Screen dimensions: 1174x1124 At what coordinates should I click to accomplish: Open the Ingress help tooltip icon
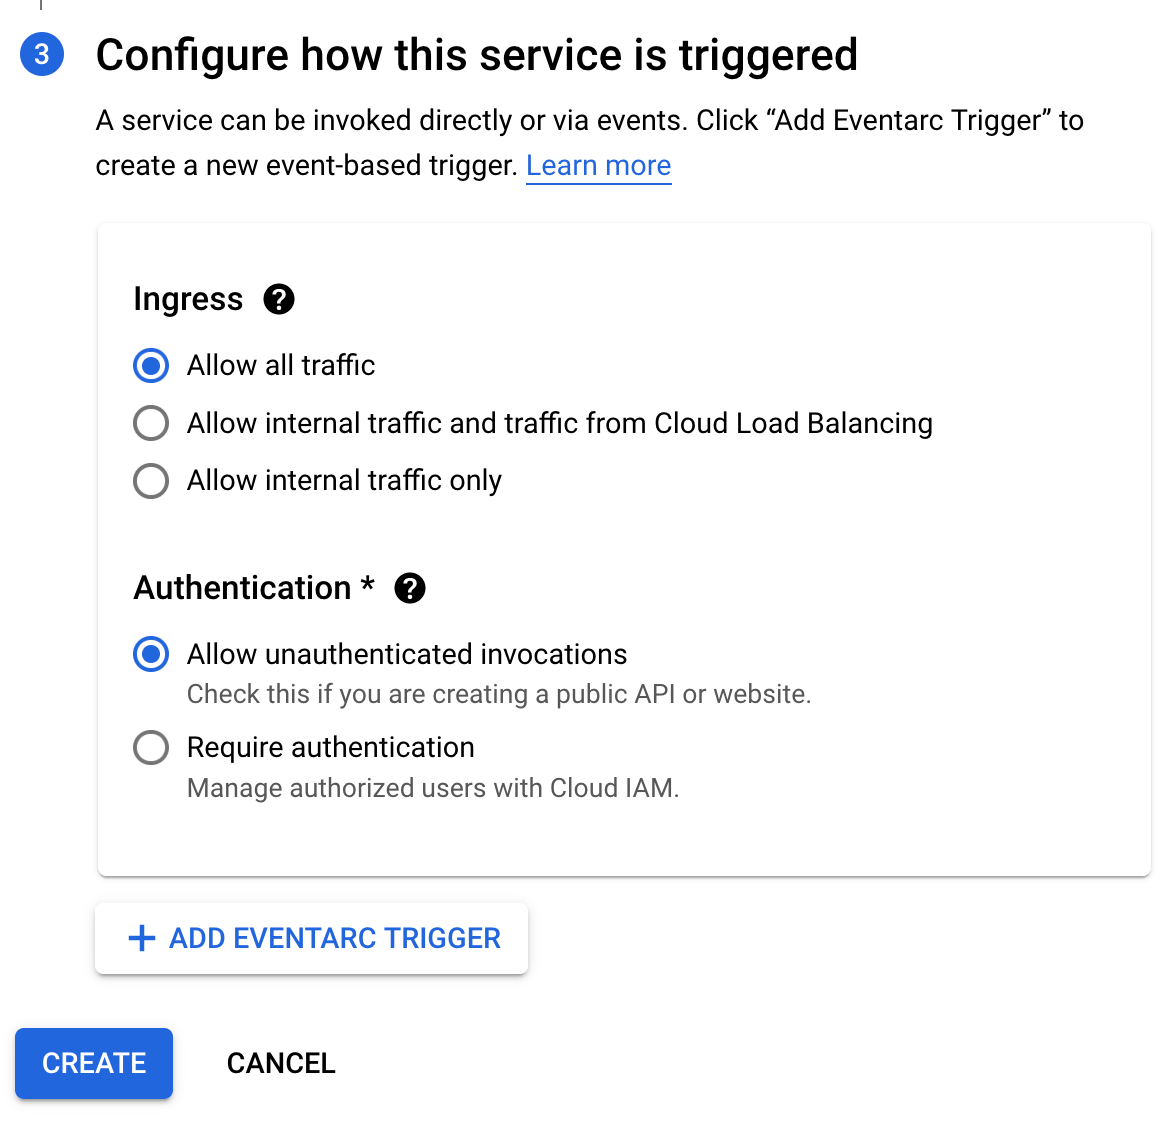(x=279, y=299)
